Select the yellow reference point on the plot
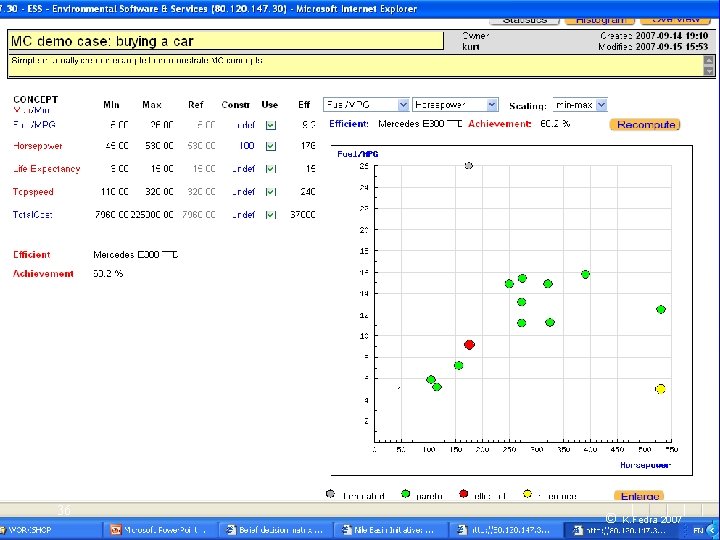Screen dimensions: 720x540 tap(661, 389)
